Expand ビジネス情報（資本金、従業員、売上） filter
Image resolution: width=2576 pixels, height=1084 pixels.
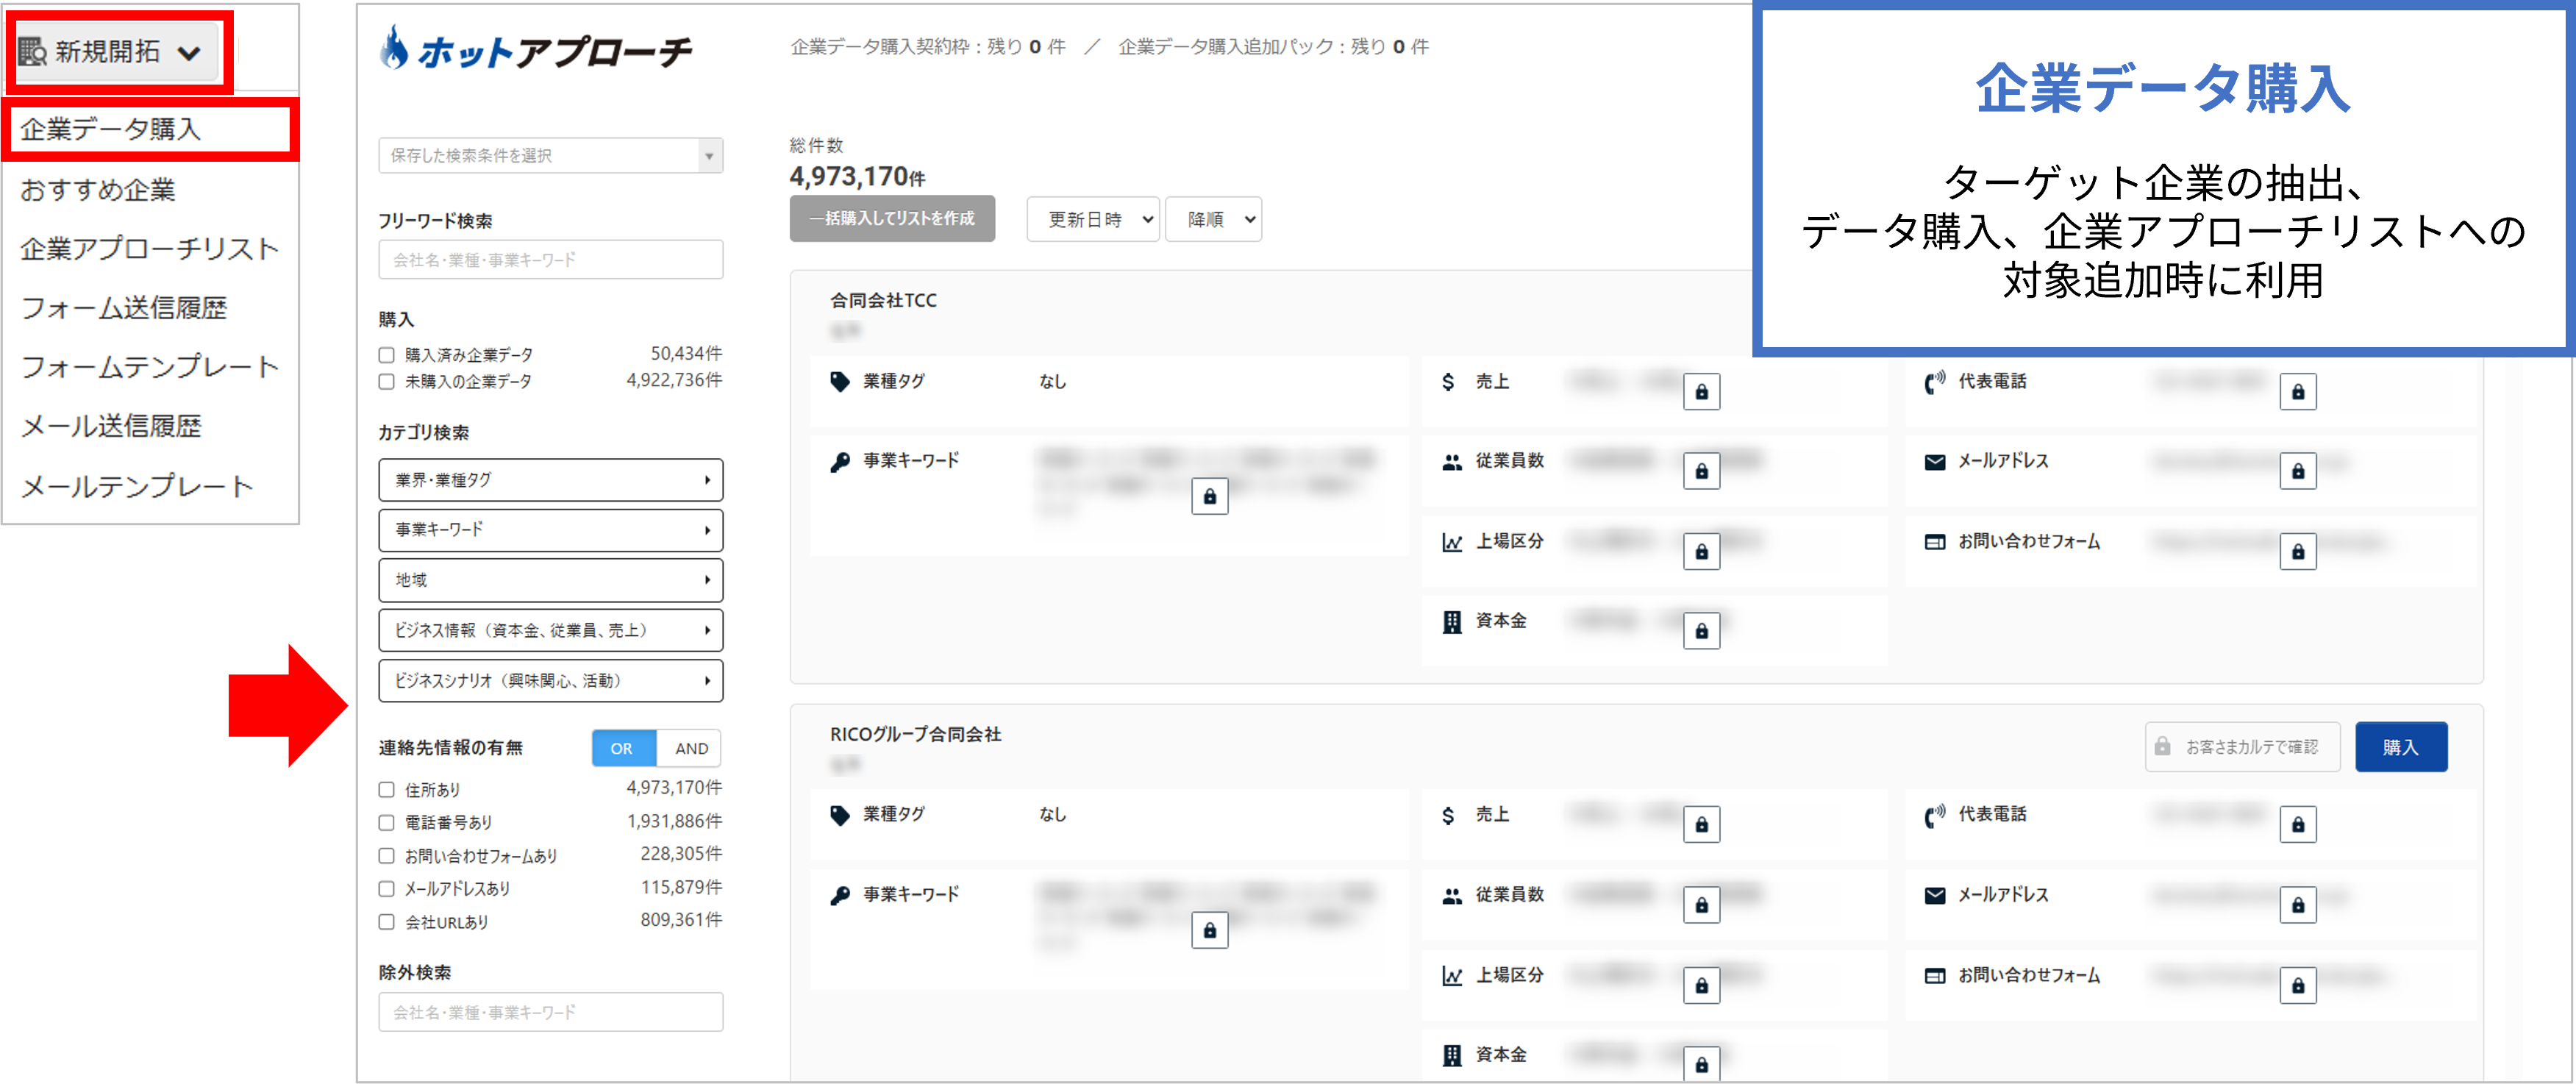pos(551,630)
